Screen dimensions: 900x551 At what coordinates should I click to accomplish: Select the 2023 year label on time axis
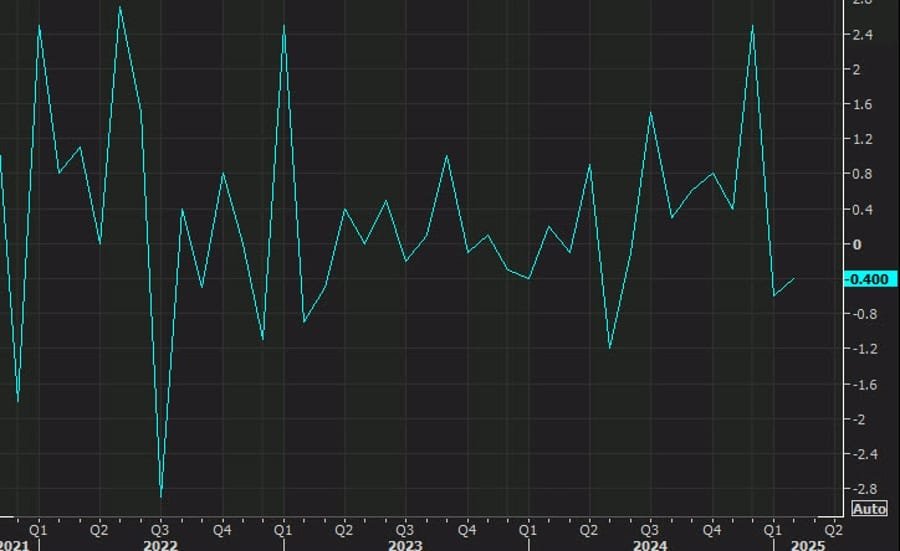click(405, 545)
